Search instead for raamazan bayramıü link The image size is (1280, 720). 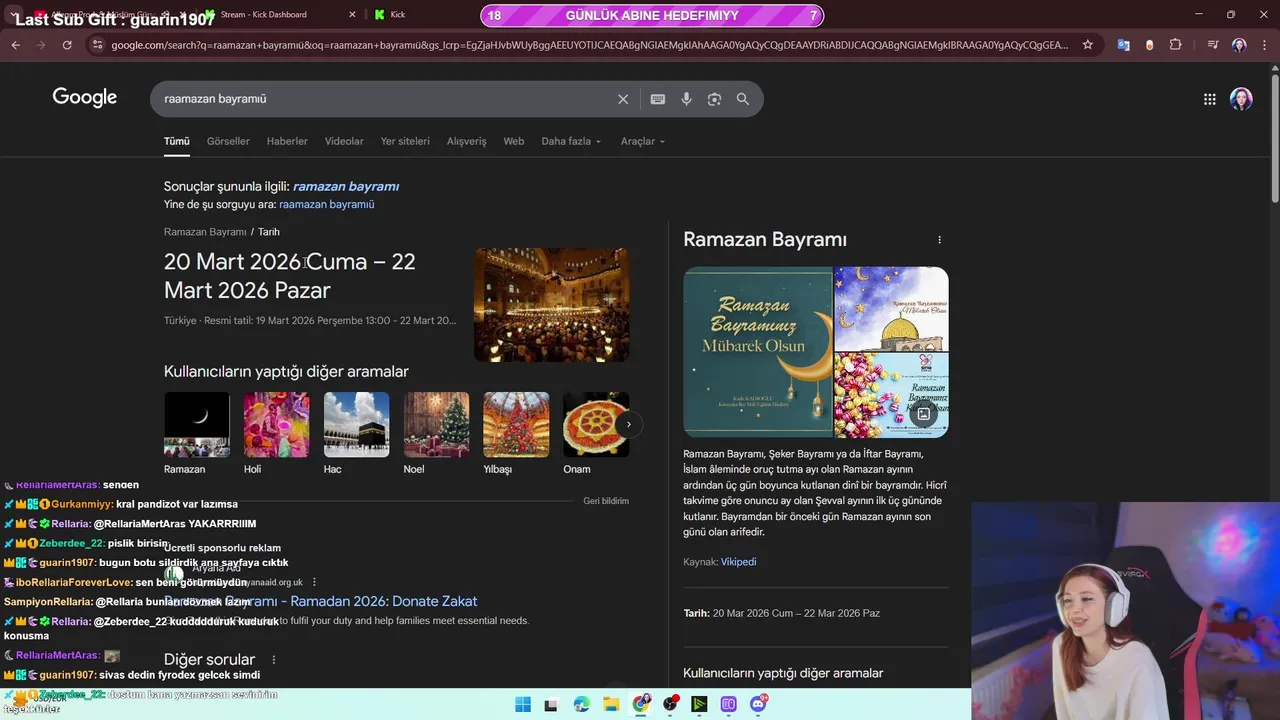pos(327,204)
